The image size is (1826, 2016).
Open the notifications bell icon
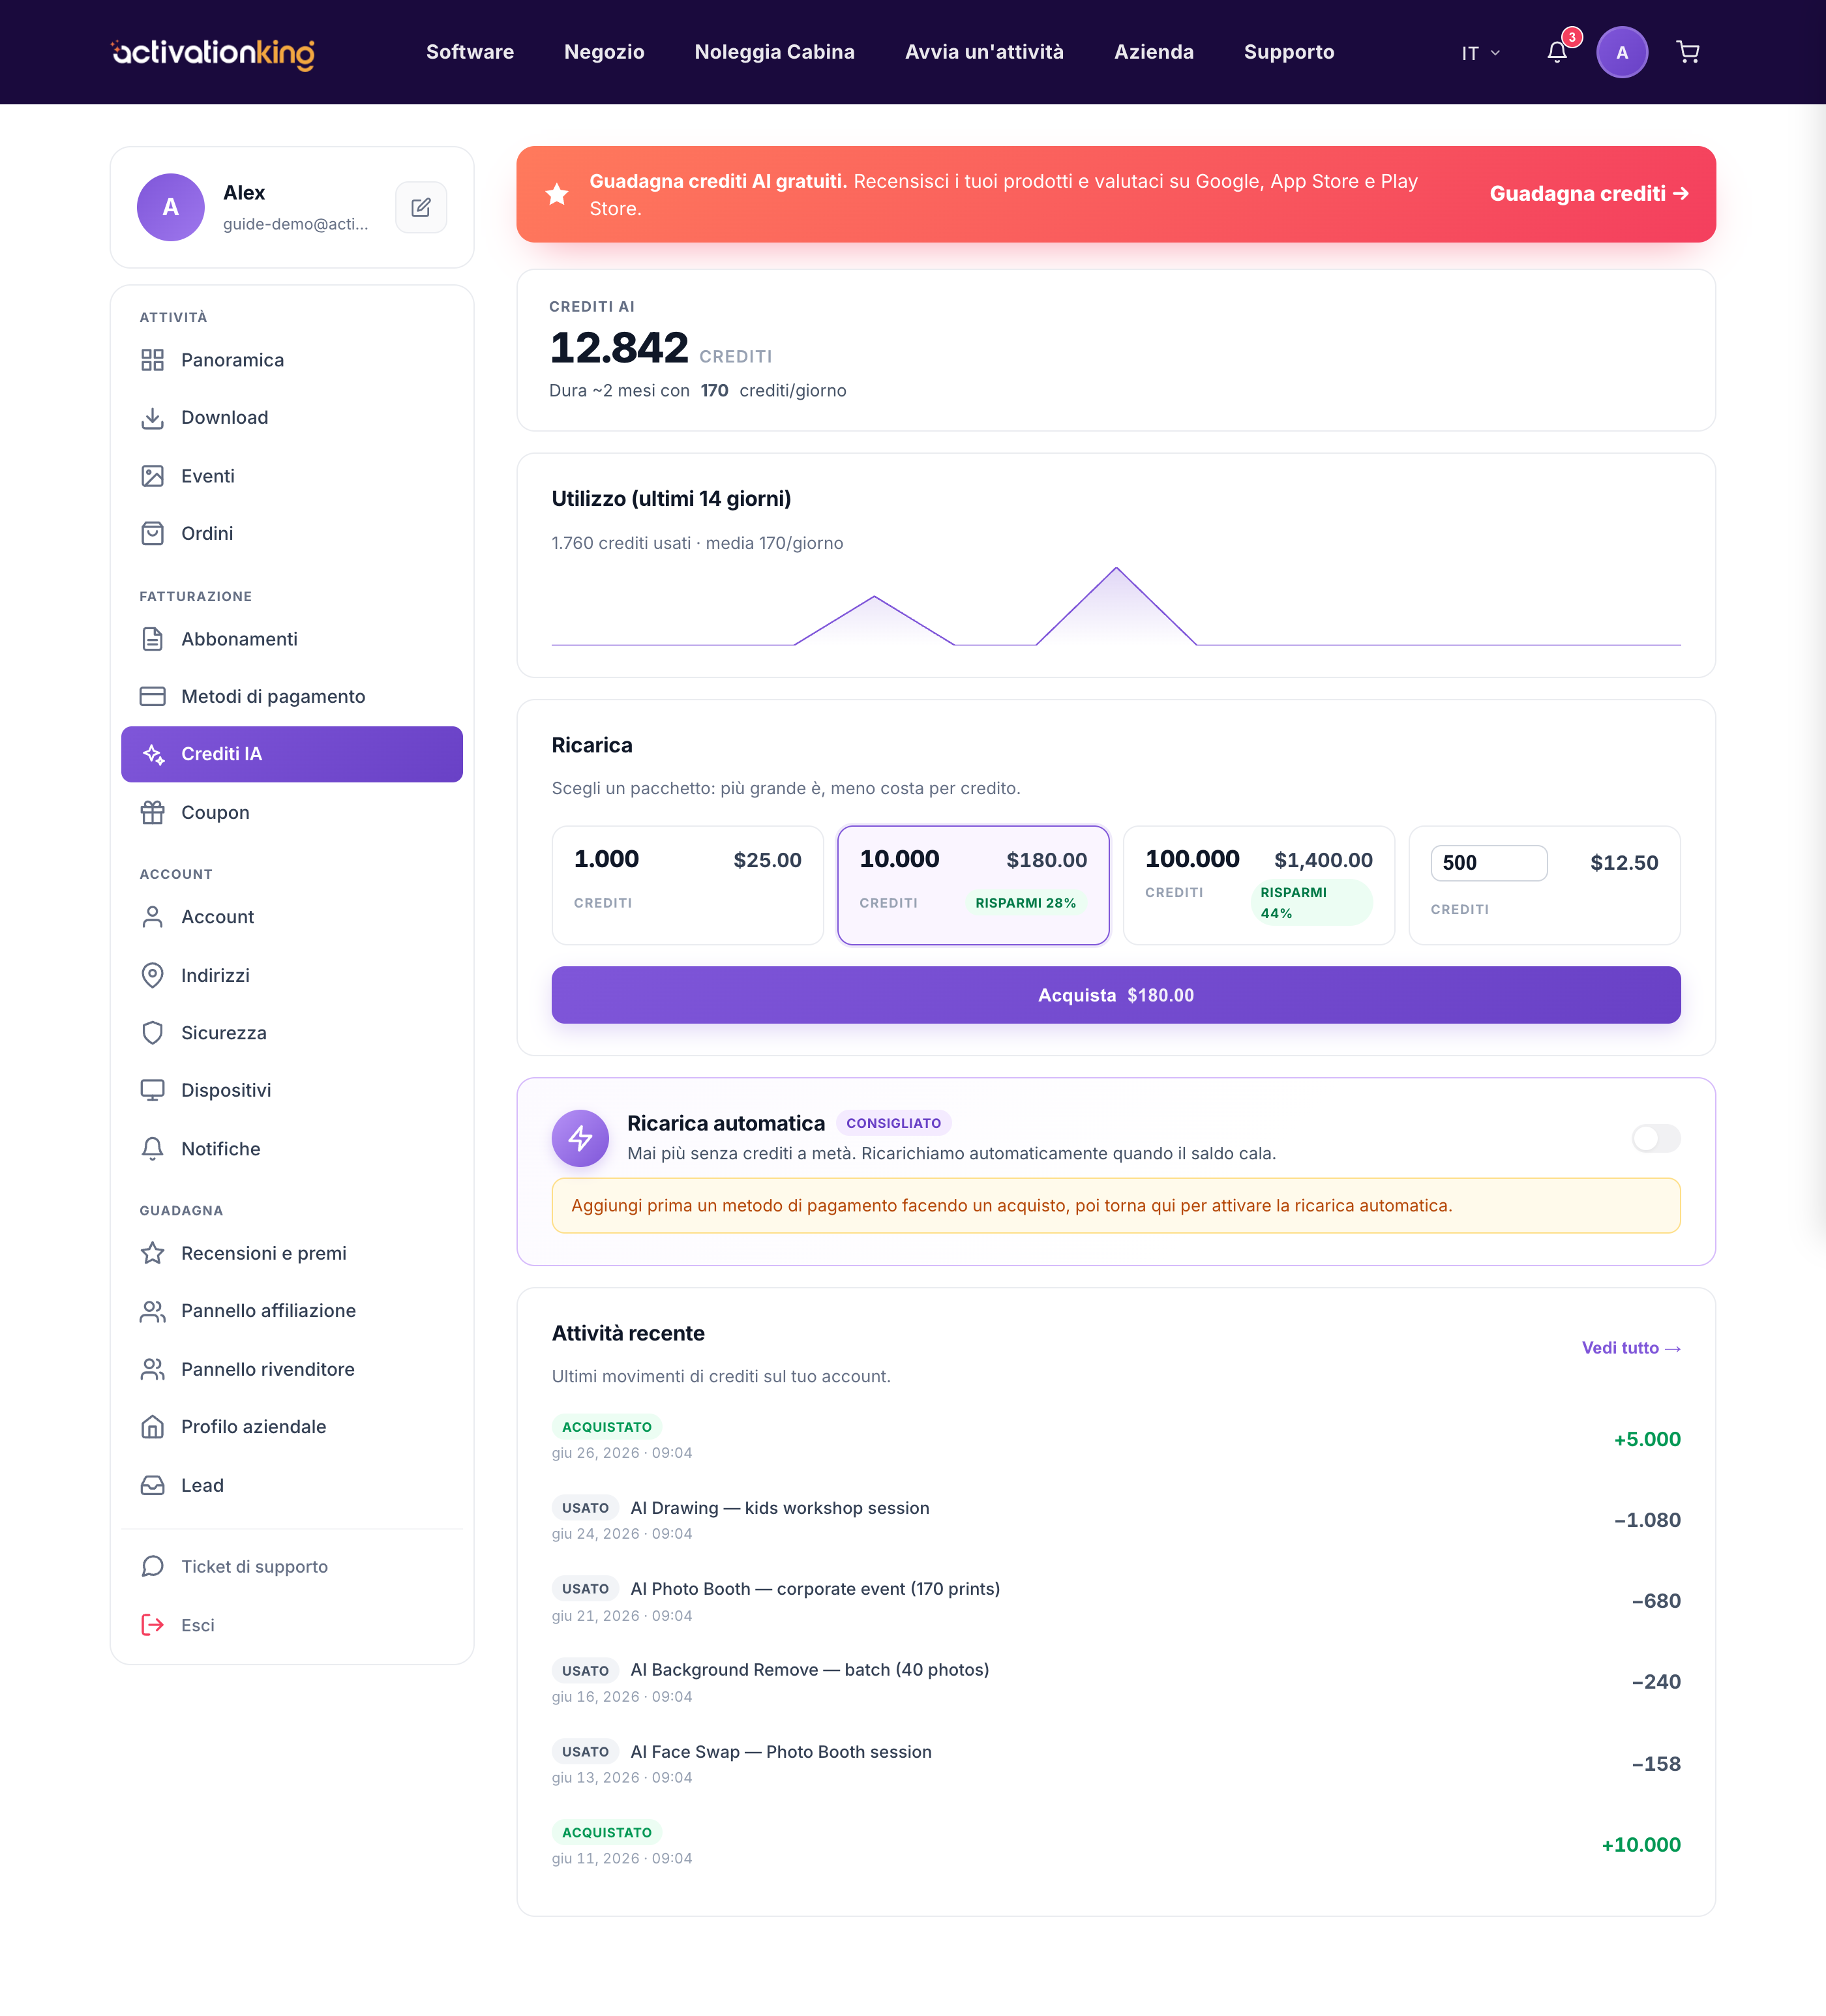1557,52
